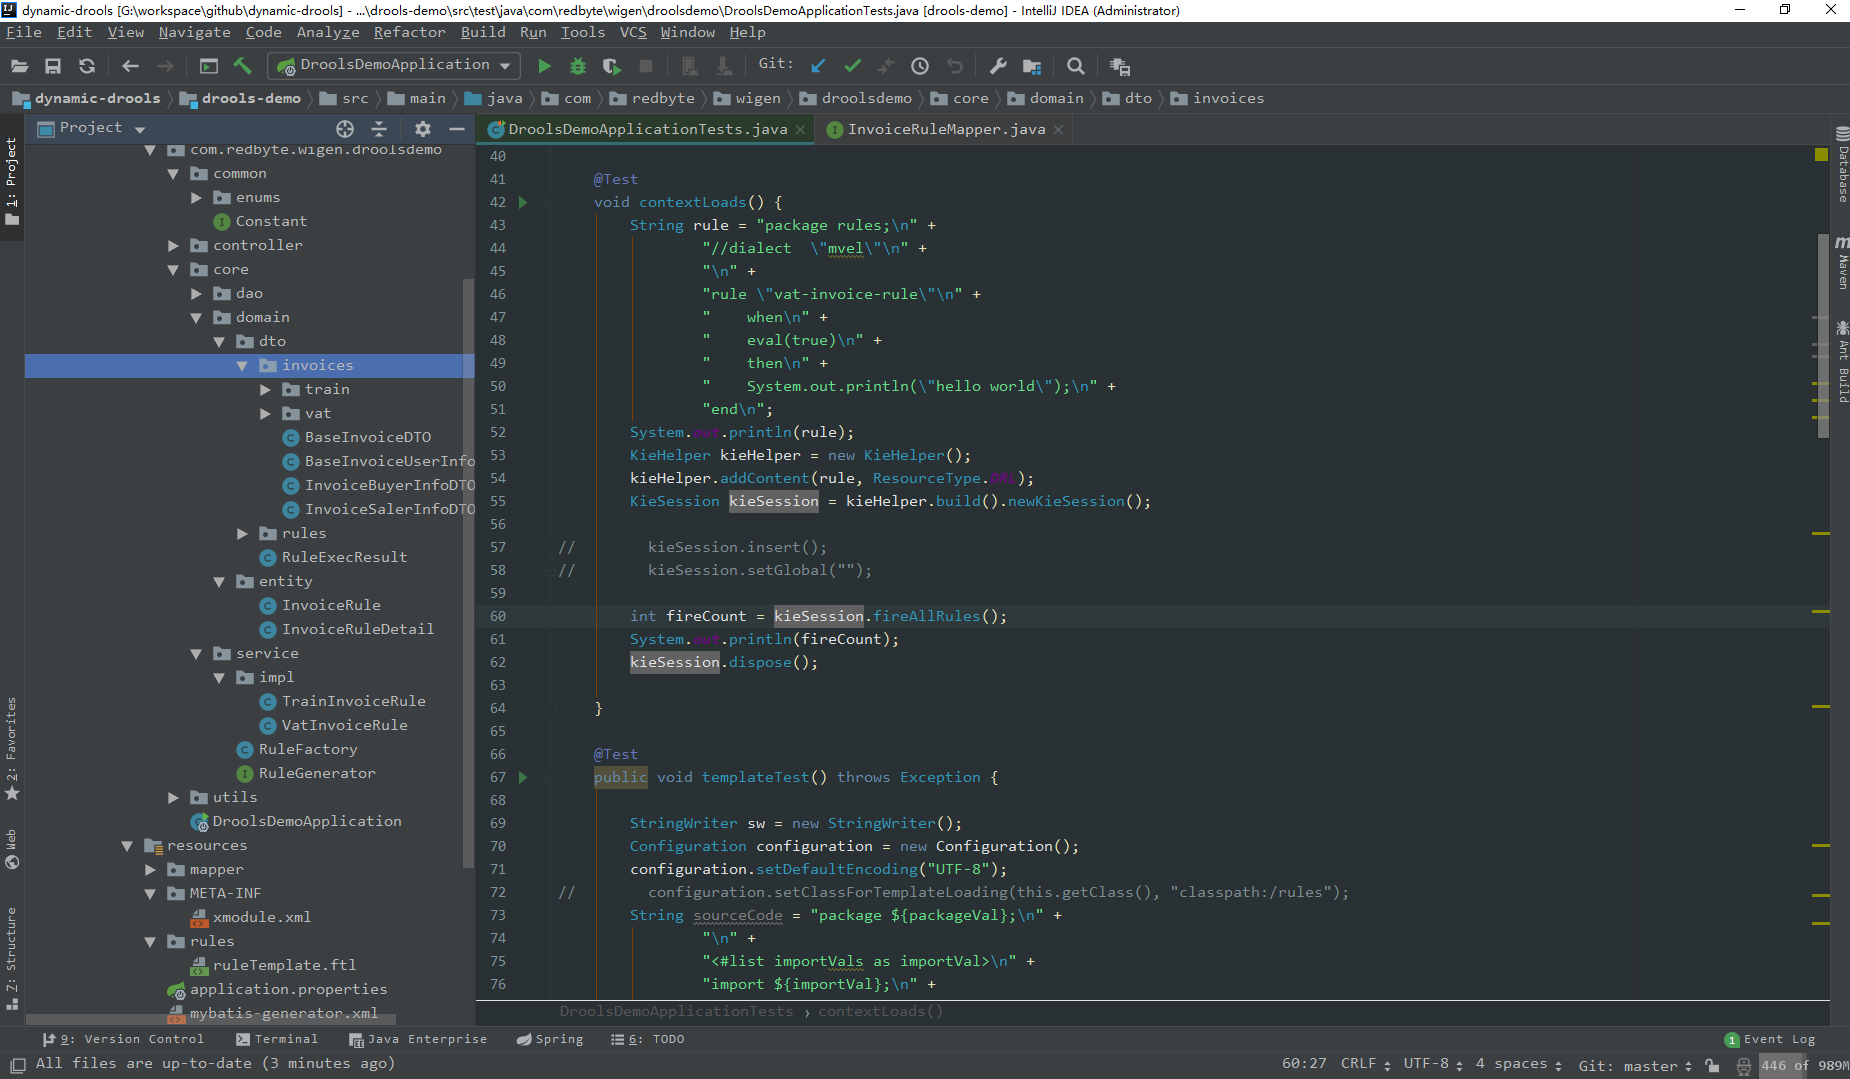1850x1079 pixels.
Task: Click the editor vertical scrollbar thumb
Action: pyautogui.click(x=1823, y=335)
